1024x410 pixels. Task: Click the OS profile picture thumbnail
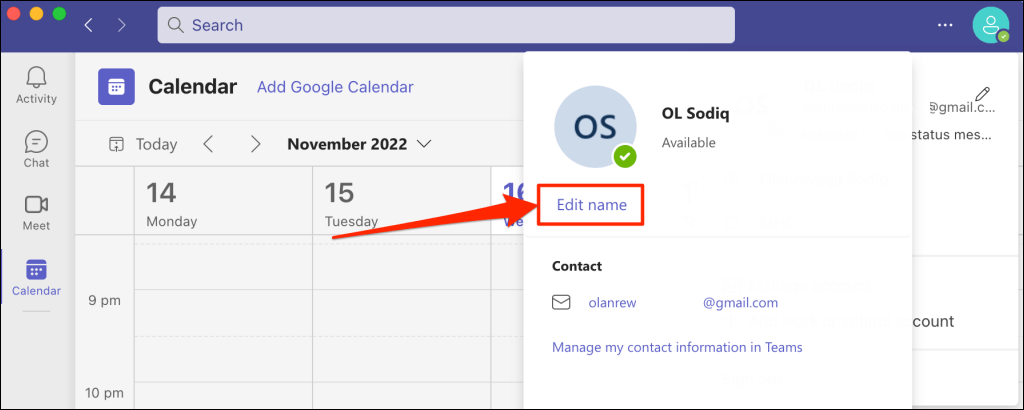[x=594, y=125]
